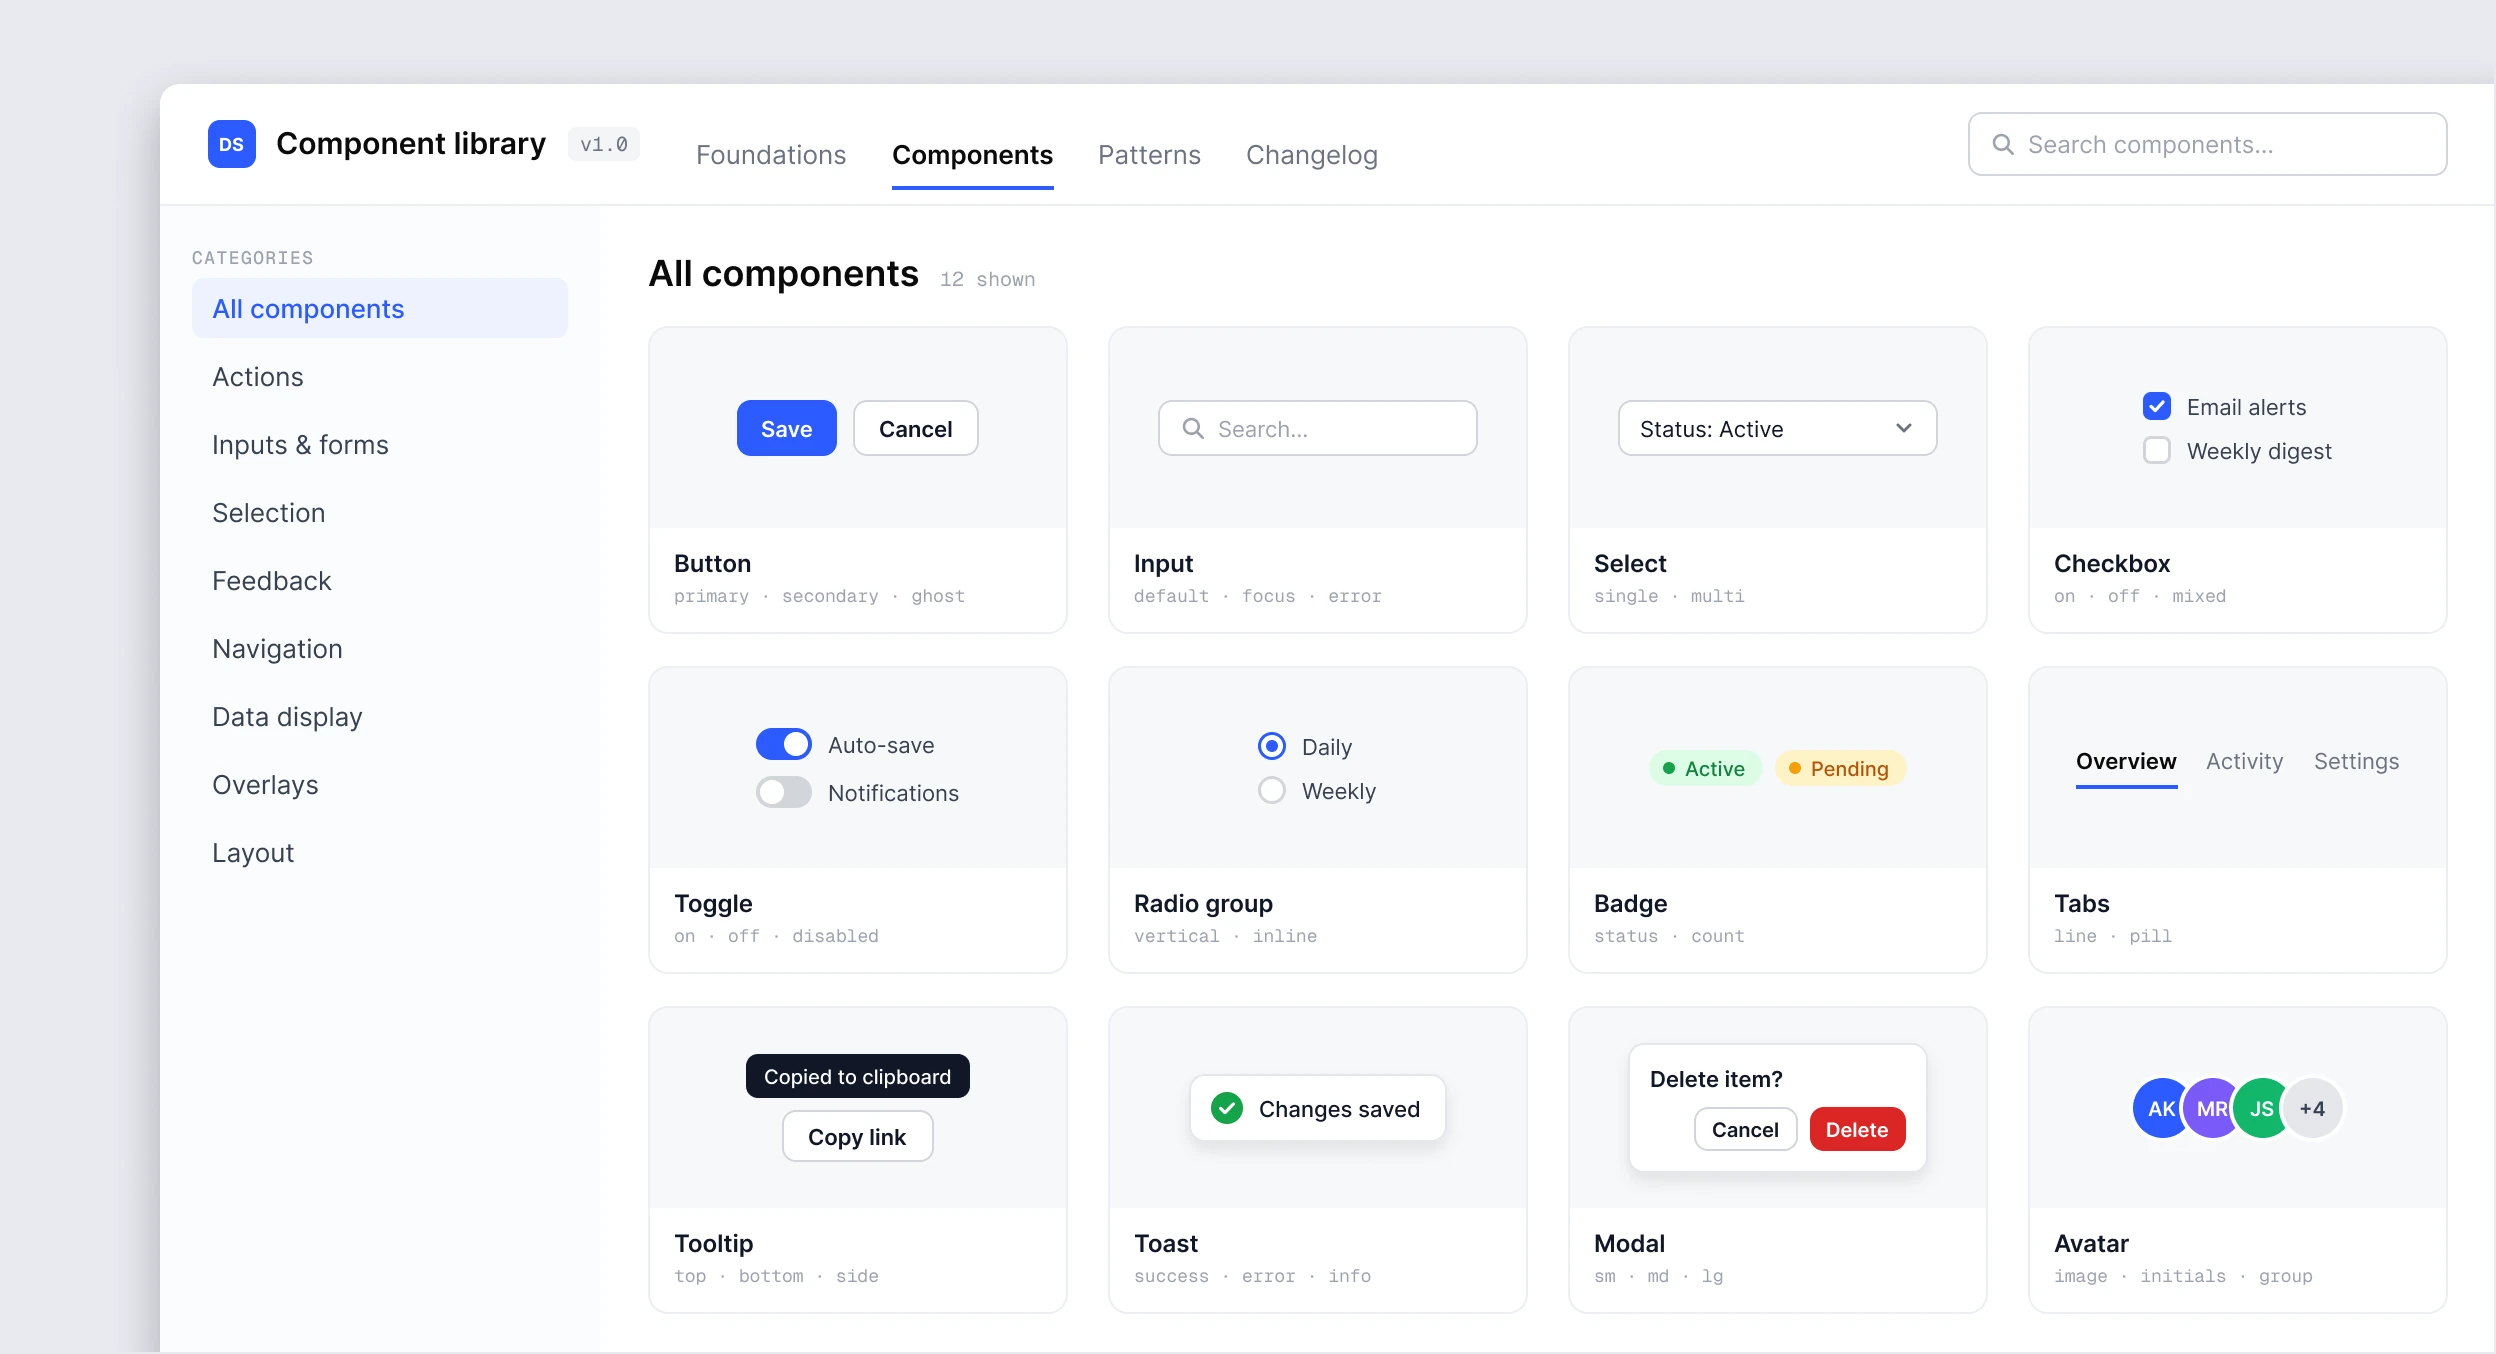Switch to the Patterns tab

pos(1149,155)
